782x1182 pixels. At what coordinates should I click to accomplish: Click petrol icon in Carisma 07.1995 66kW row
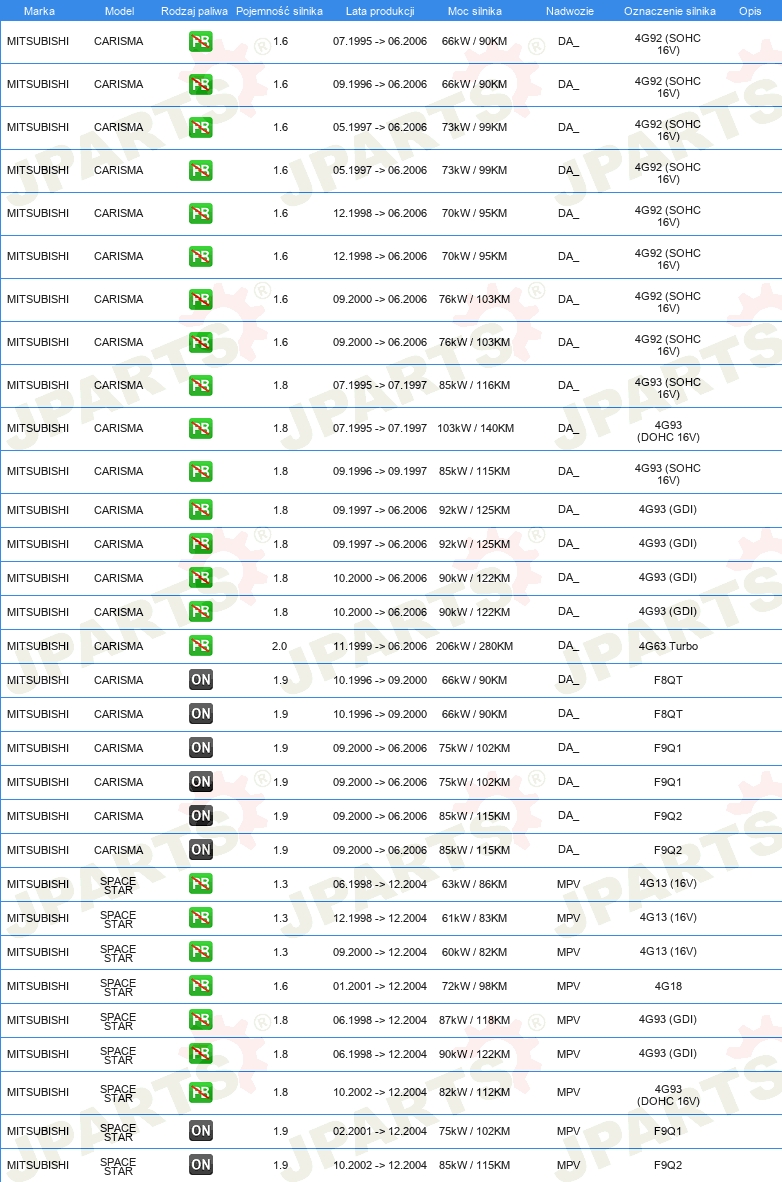pyautogui.click(x=201, y=41)
